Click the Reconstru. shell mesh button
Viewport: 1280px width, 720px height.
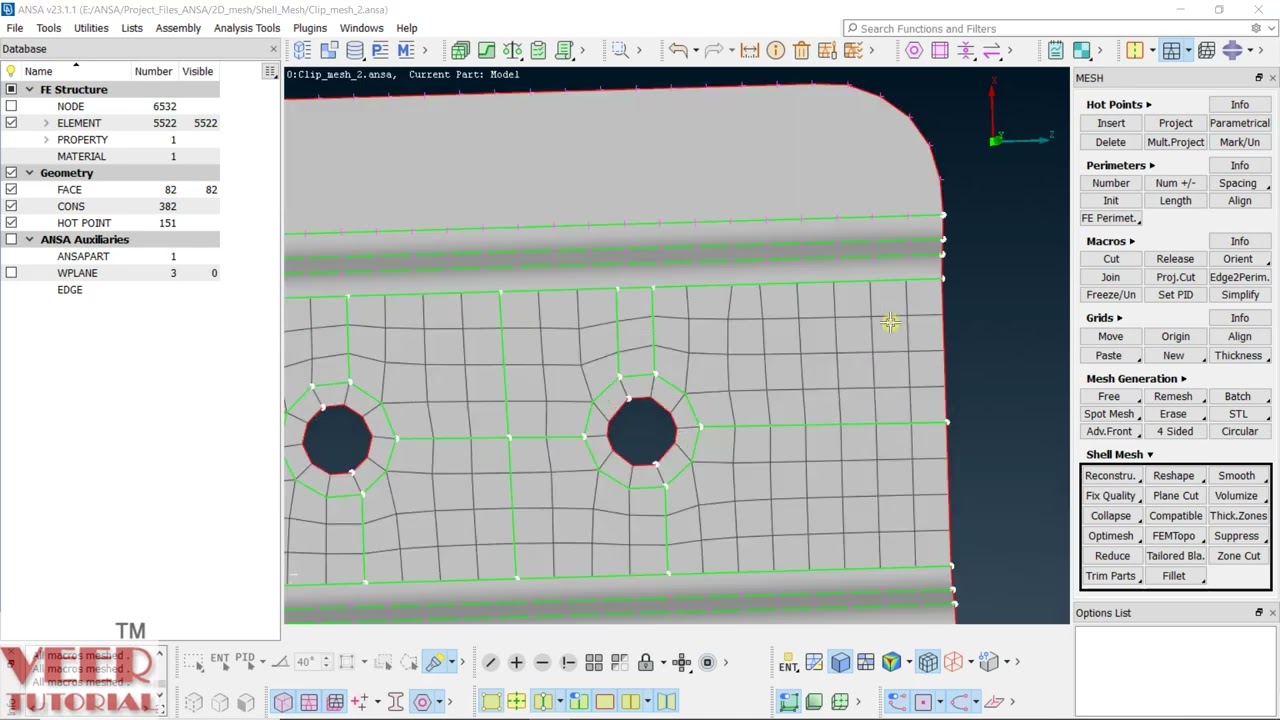1111,476
